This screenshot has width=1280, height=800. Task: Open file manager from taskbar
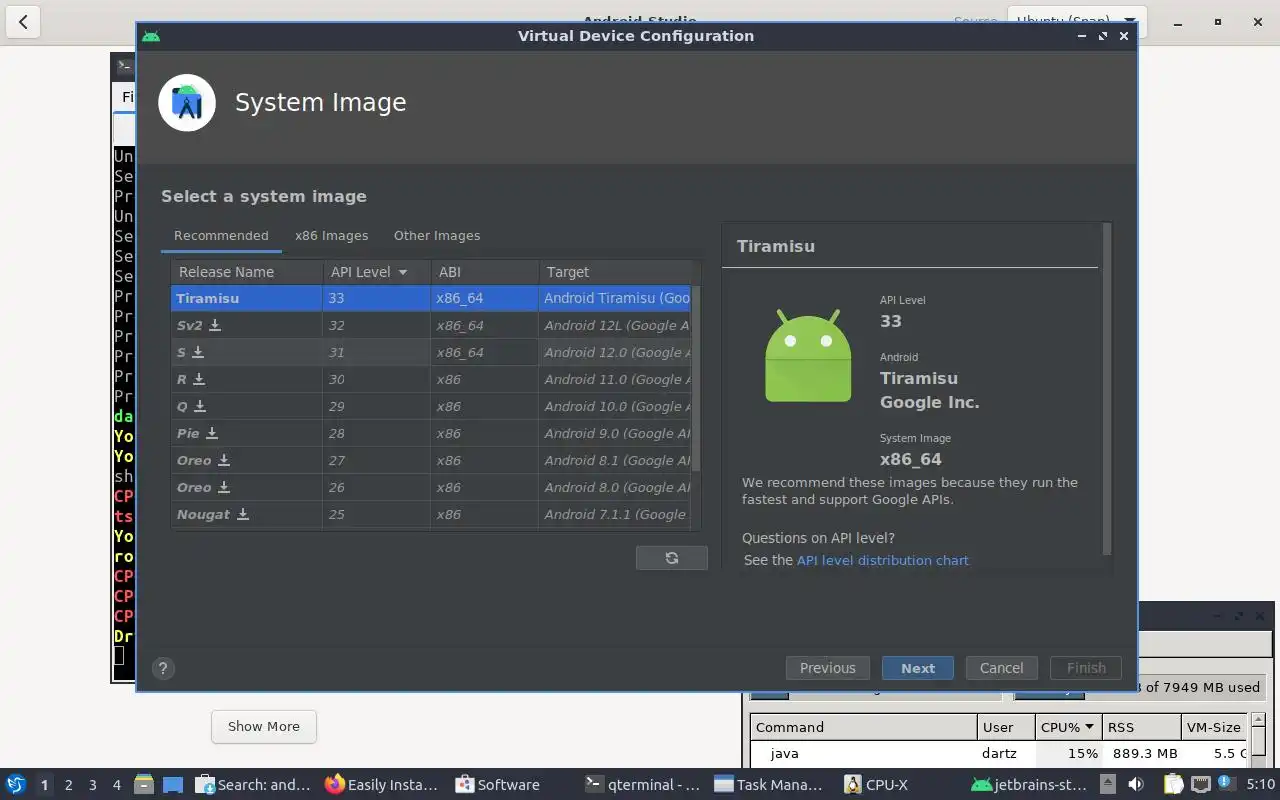pos(143,784)
